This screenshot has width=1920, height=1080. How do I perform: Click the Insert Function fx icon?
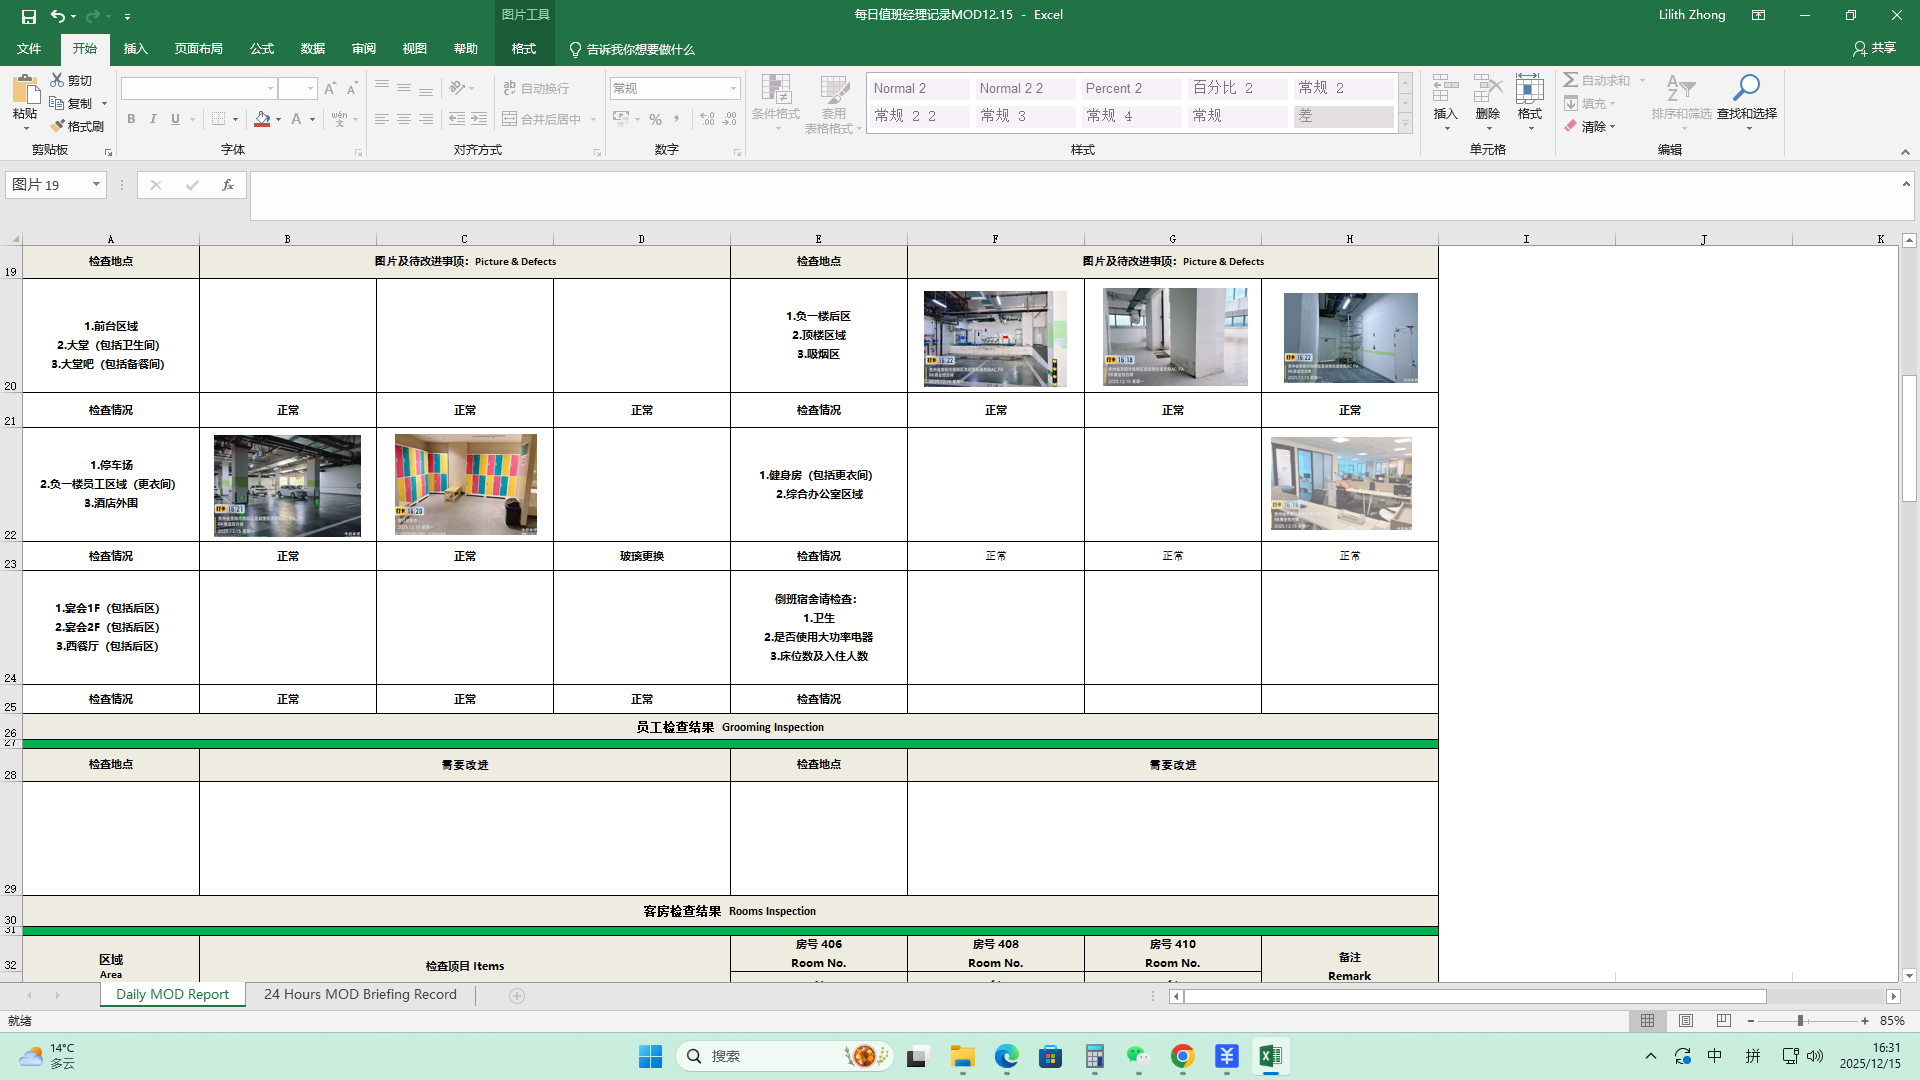228,185
